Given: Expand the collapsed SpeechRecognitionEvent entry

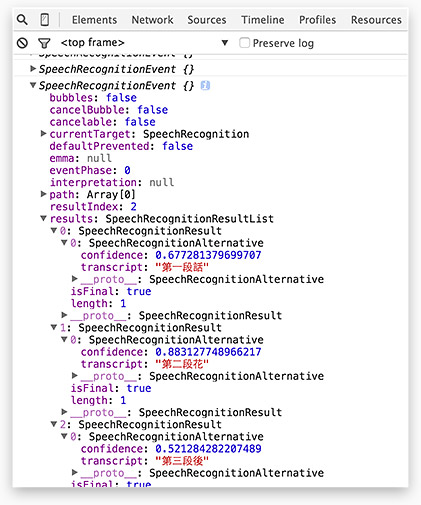Looking at the screenshot, I should (33, 69).
